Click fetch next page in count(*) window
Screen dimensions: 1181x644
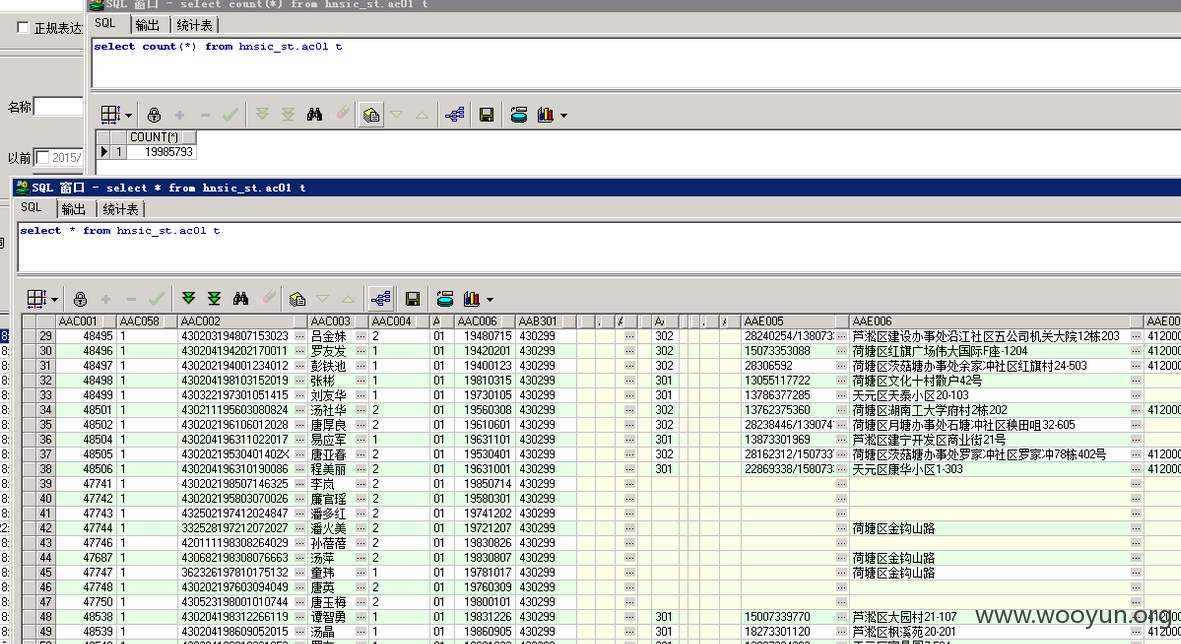pos(262,114)
